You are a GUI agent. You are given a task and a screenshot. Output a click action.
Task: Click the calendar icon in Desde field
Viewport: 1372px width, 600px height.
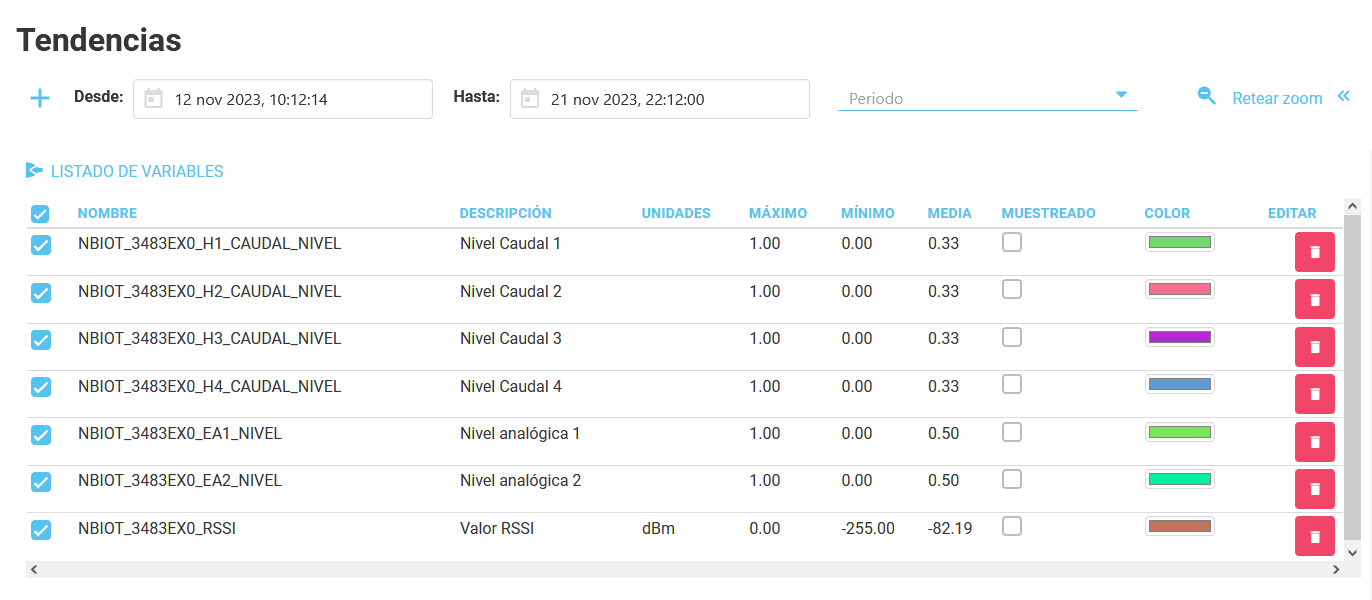click(153, 98)
